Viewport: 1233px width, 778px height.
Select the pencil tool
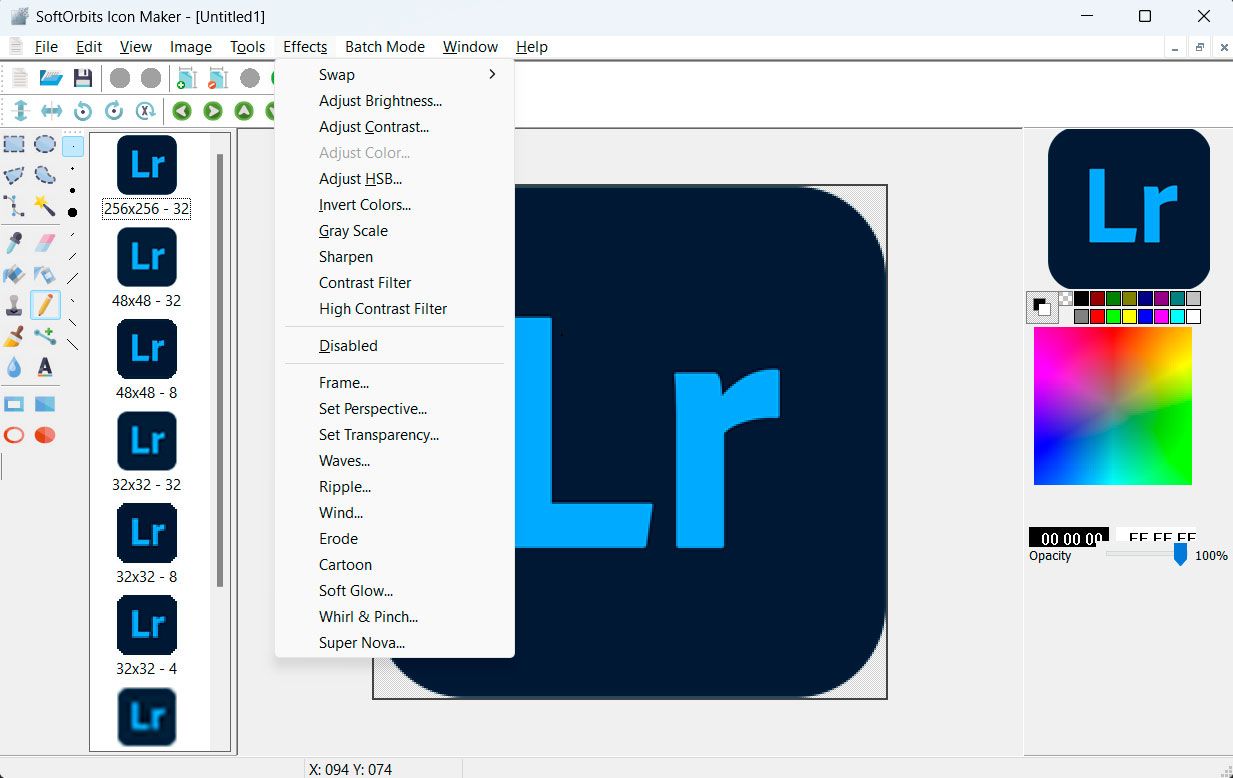tap(45, 305)
